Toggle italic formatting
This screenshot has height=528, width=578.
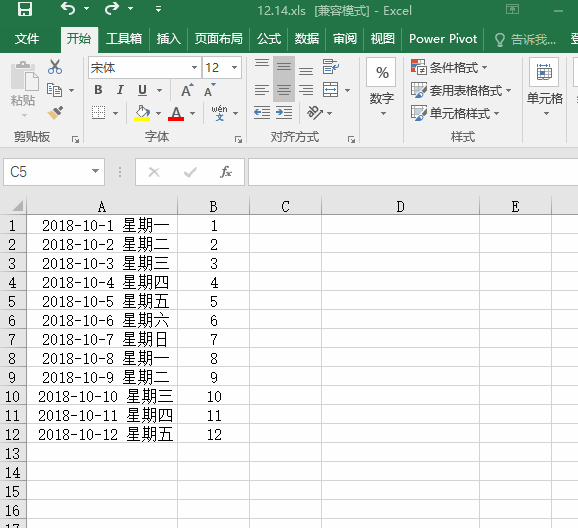[x=120, y=90]
